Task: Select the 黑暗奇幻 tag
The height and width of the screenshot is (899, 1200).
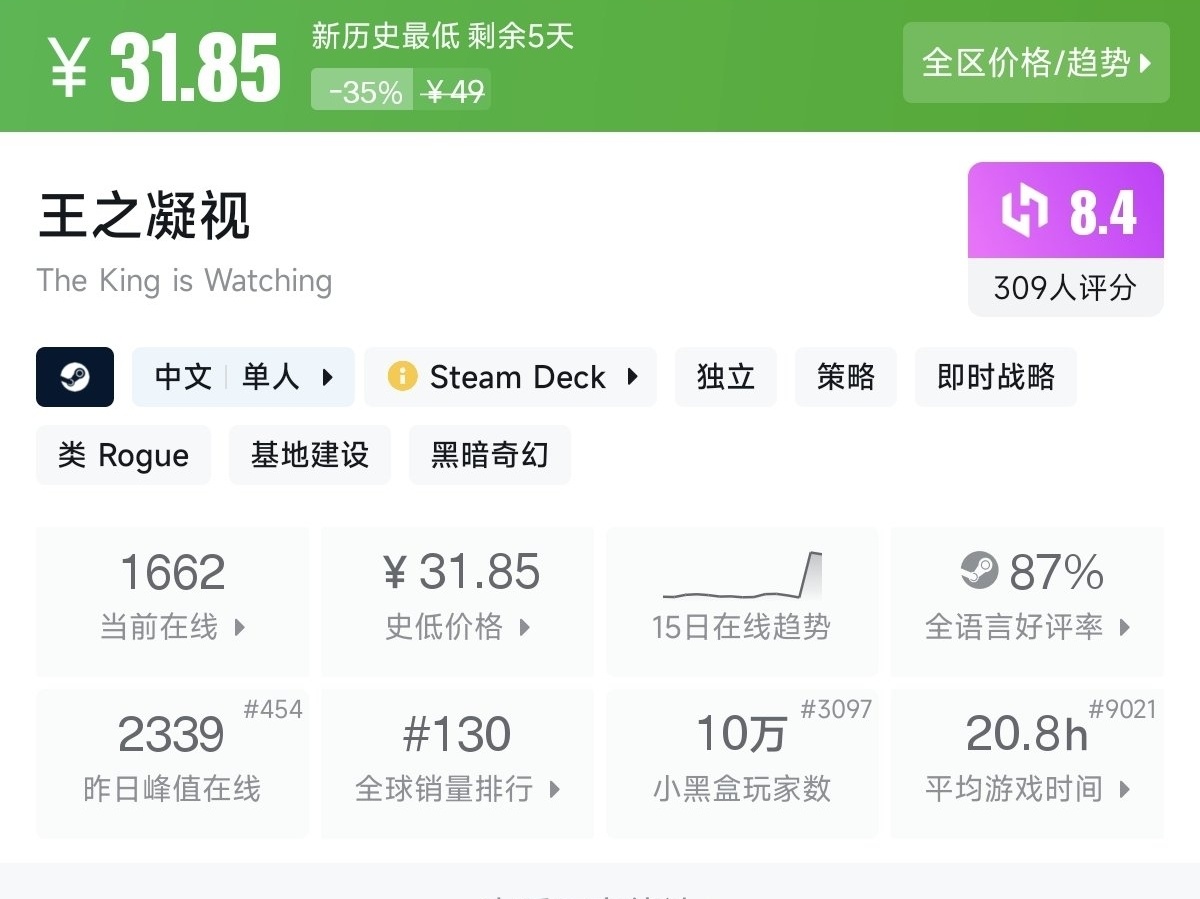Action: pos(489,455)
